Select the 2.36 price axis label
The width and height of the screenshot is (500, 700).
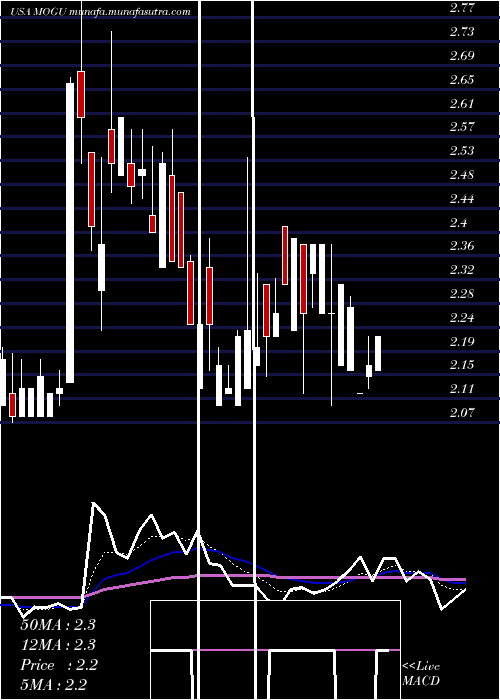click(462, 246)
